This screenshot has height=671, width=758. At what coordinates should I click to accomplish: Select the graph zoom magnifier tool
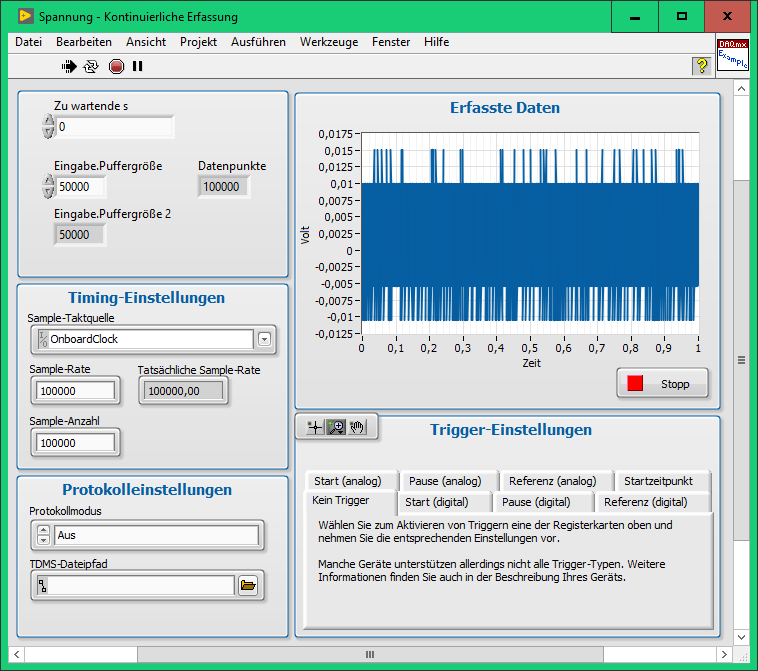[x=335, y=427]
